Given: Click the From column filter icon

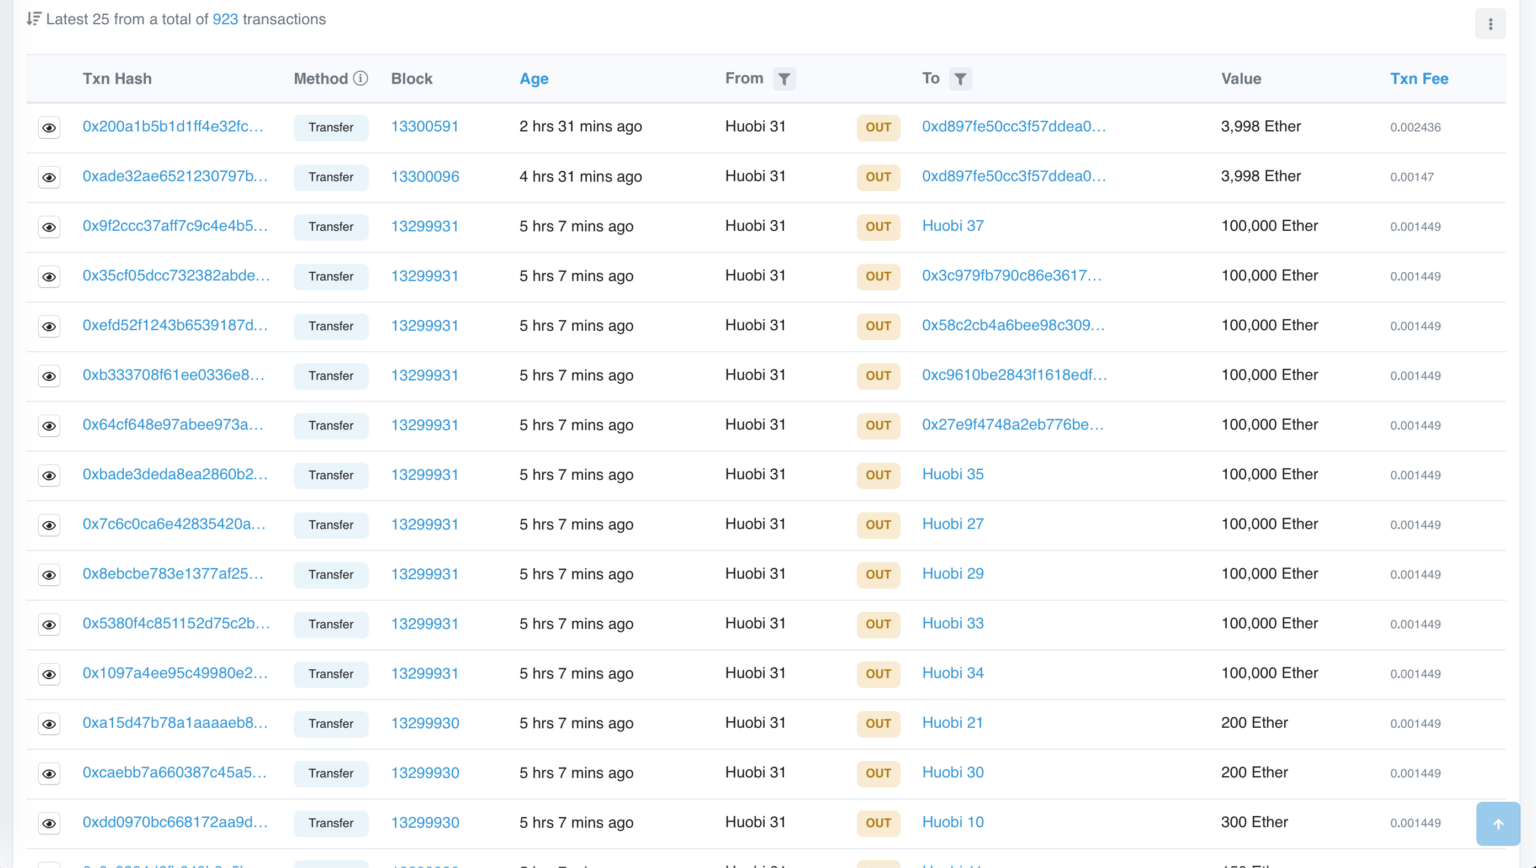Looking at the screenshot, I should pos(784,79).
